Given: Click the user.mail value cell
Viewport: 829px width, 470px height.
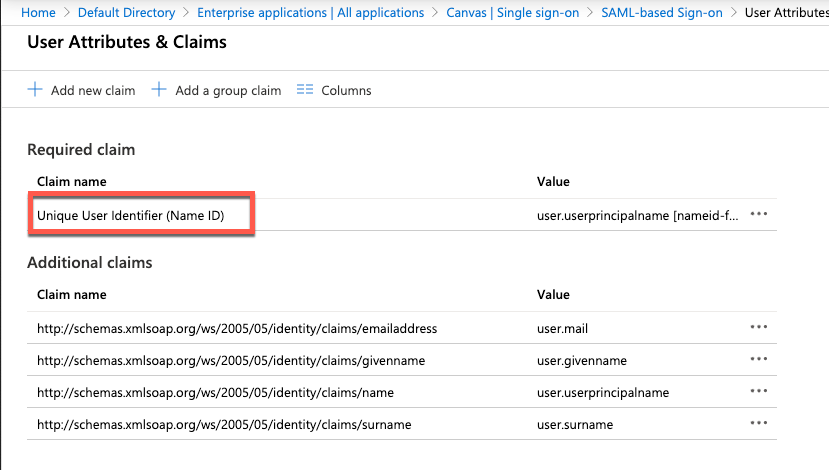Looking at the screenshot, I should 560,328.
